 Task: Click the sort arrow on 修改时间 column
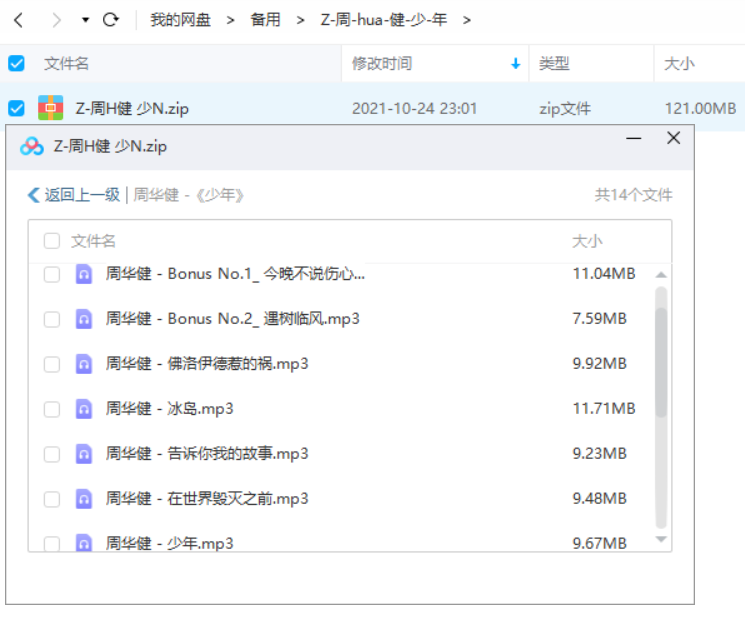(516, 64)
